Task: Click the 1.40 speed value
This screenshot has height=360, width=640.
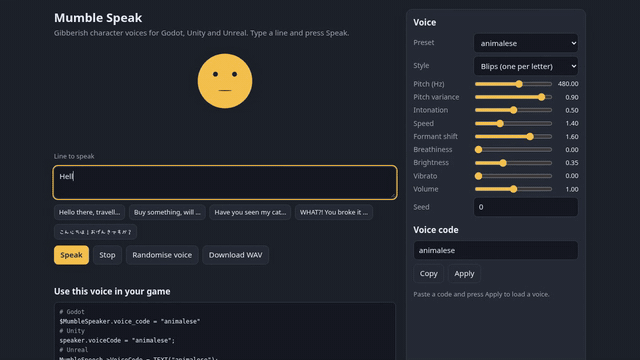Action: pyautogui.click(x=571, y=123)
